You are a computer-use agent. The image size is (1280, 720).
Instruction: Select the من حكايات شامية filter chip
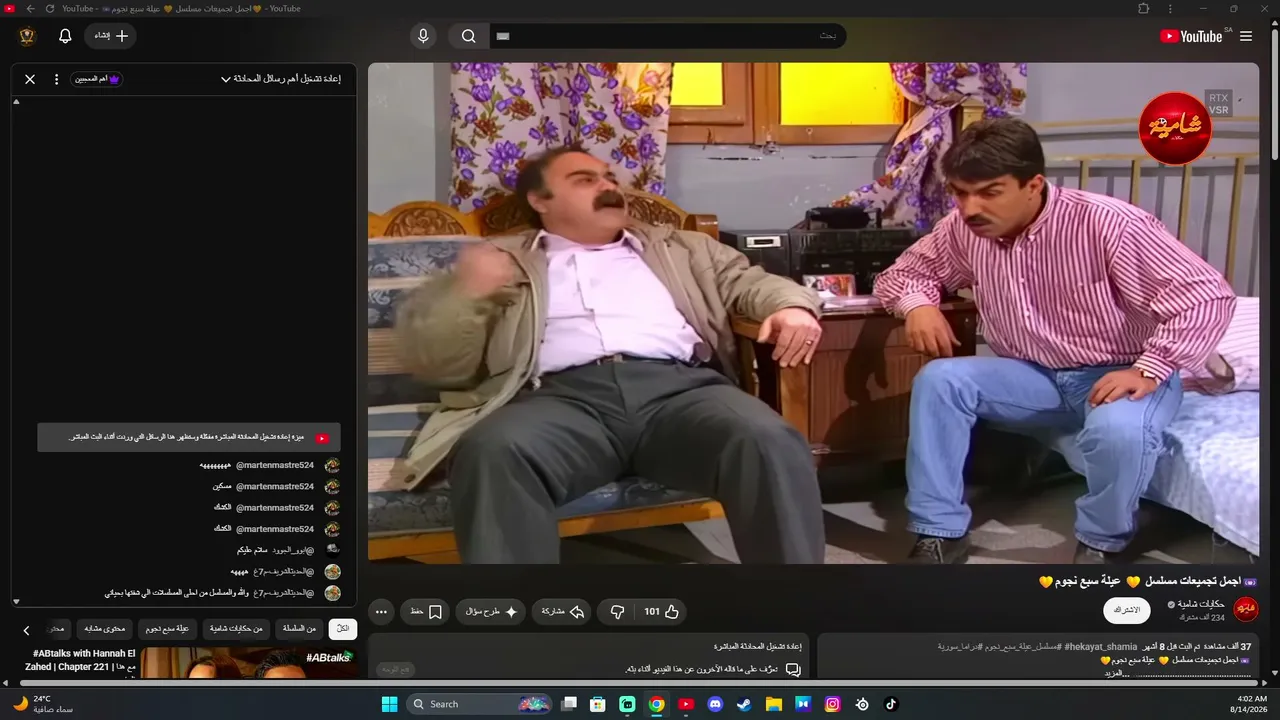click(236, 629)
